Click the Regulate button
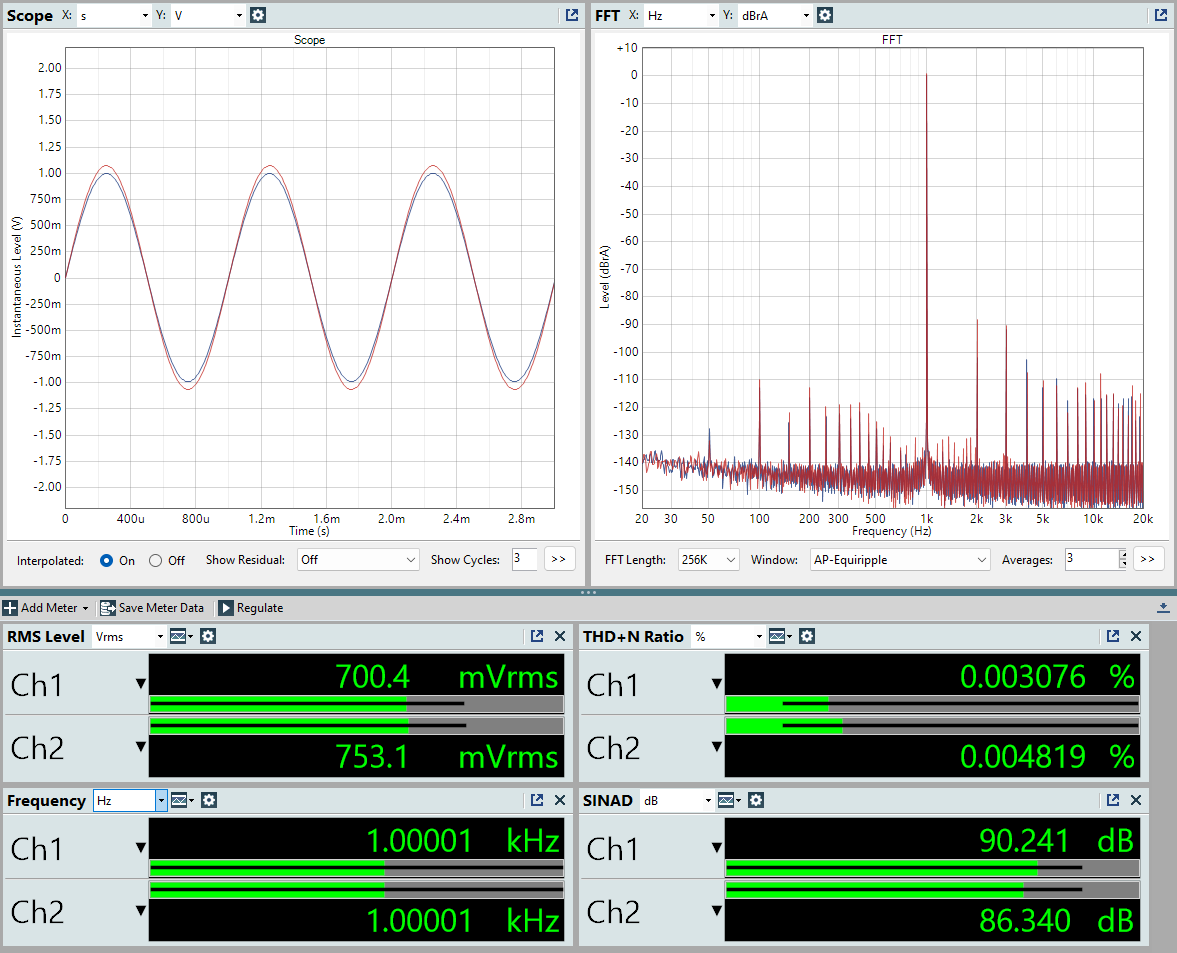This screenshot has height=953, width=1177. click(251, 608)
